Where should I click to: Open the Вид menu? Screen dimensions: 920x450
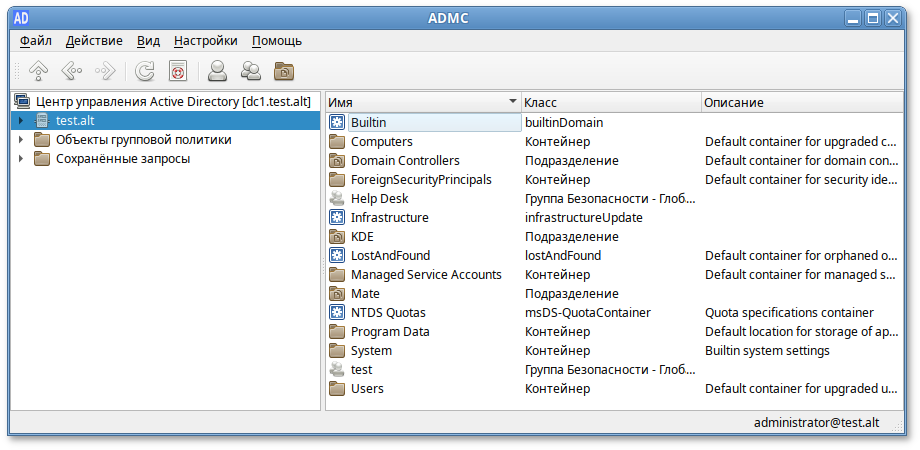(148, 40)
